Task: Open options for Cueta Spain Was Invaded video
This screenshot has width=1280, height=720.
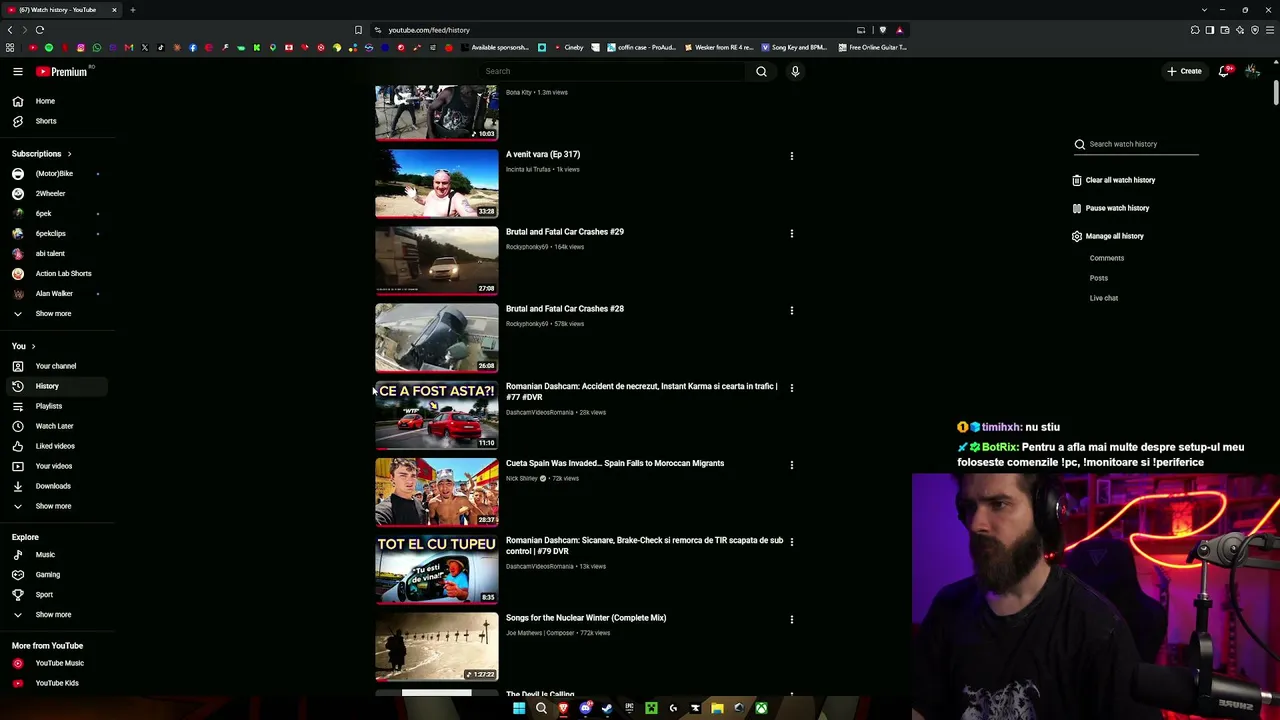Action: pyautogui.click(x=792, y=465)
